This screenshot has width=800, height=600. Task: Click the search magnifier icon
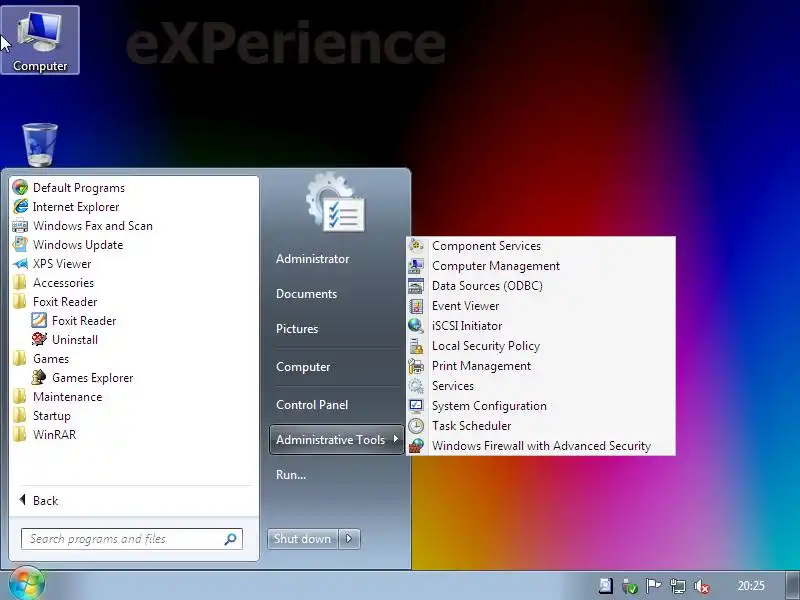pyautogui.click(x=230, y=539)
